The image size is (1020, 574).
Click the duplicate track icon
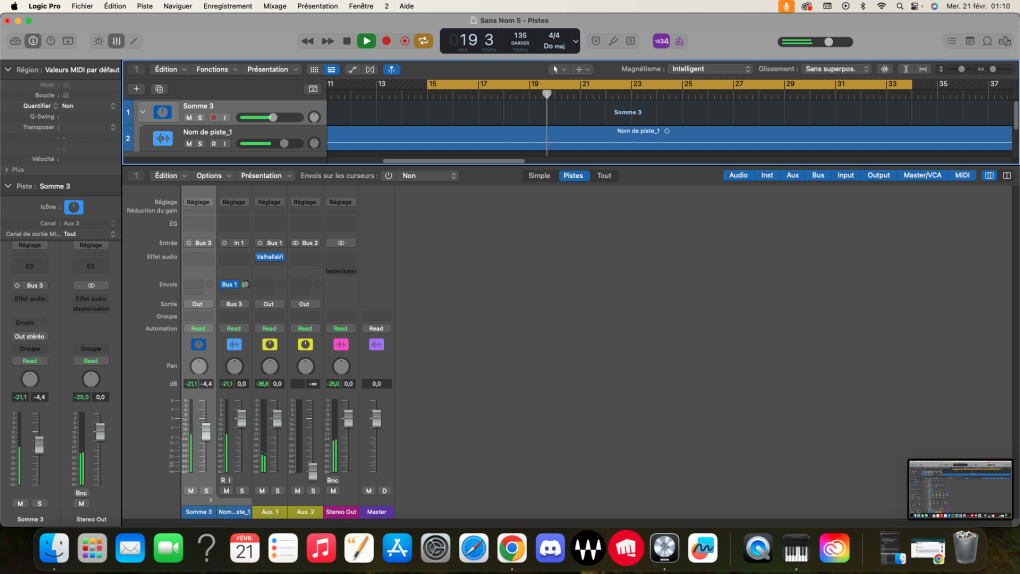[159, 89]
